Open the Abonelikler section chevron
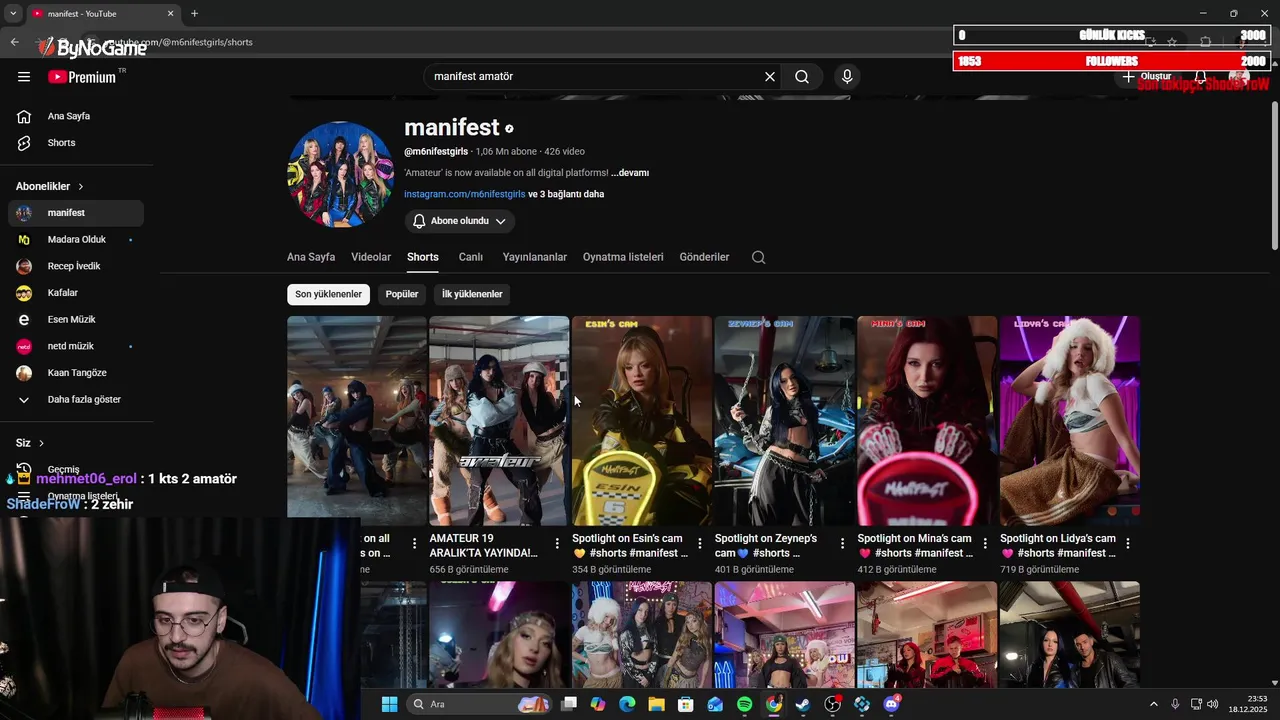The height and width of the screenshot is (720, 1280). tap(81, 187)
